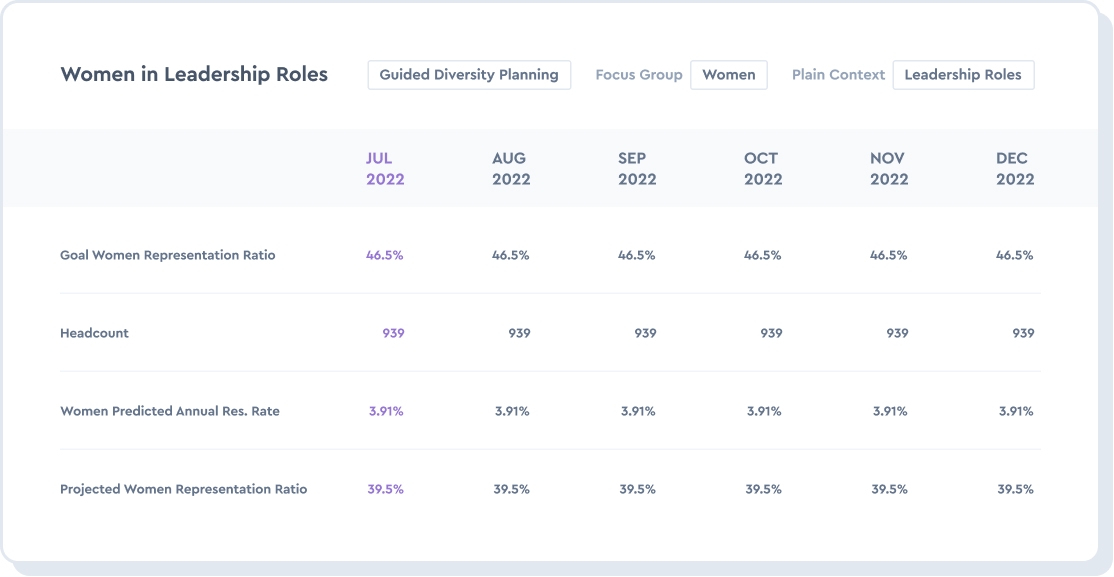This screenshot has height=577, width=1114.
Task: Click the July predicted rate 3.91%
Action: point(383,411)
